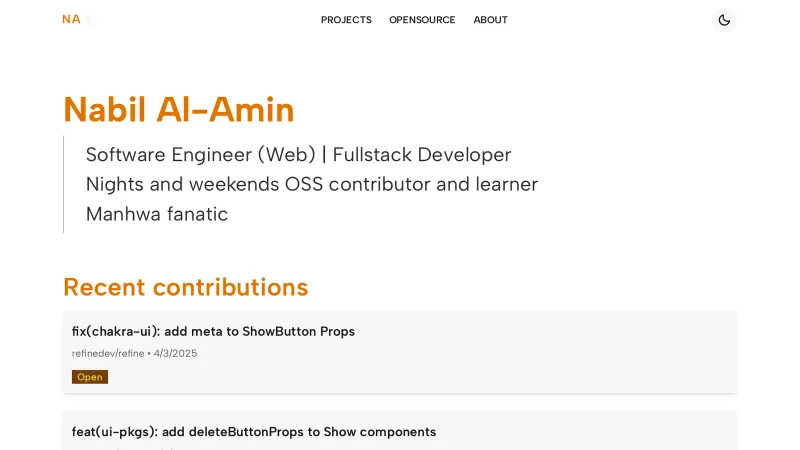
Task: Click the Nights and weekends OSS line
Action: [311, 184]
